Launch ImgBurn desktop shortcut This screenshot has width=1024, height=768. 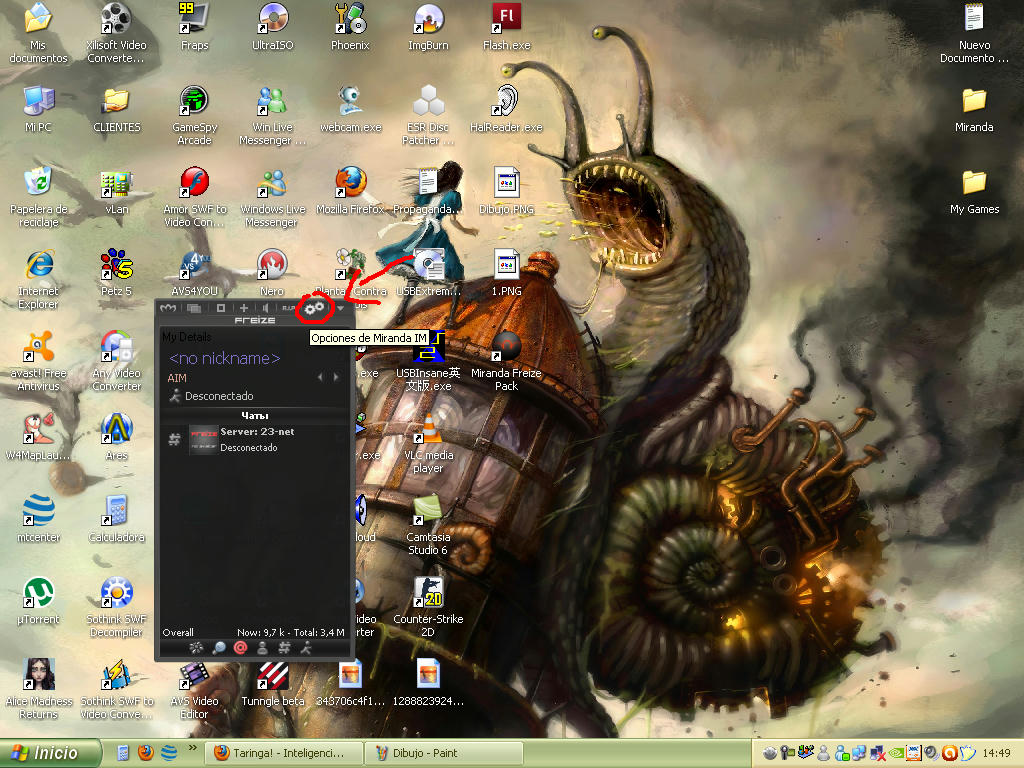(x=428, y=27)
